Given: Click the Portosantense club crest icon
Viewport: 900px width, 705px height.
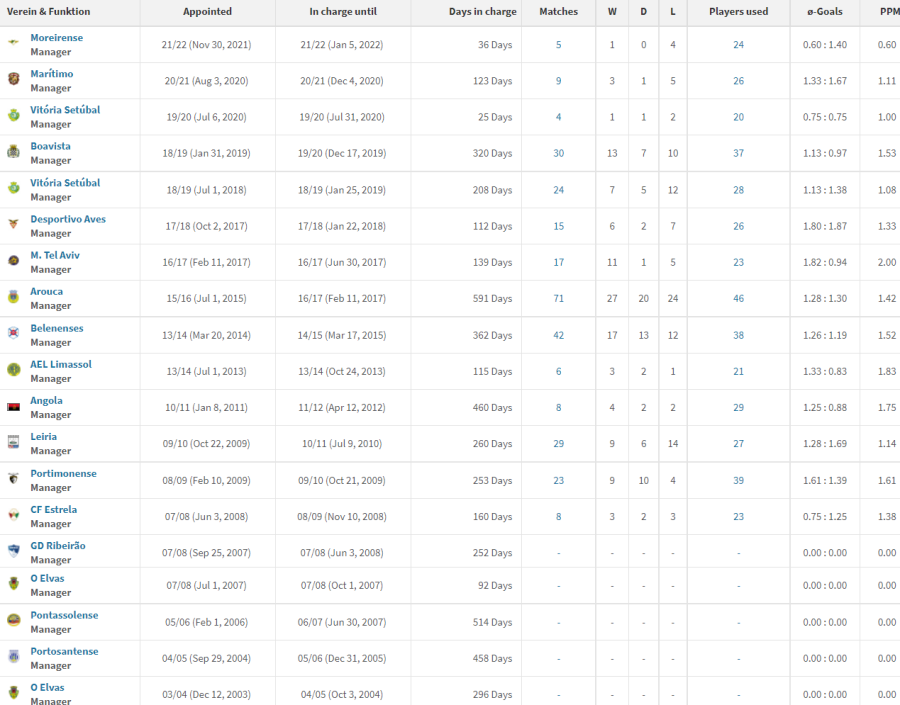Looking at the screenshot, I should pyautogui.click(x=13, y=656).
